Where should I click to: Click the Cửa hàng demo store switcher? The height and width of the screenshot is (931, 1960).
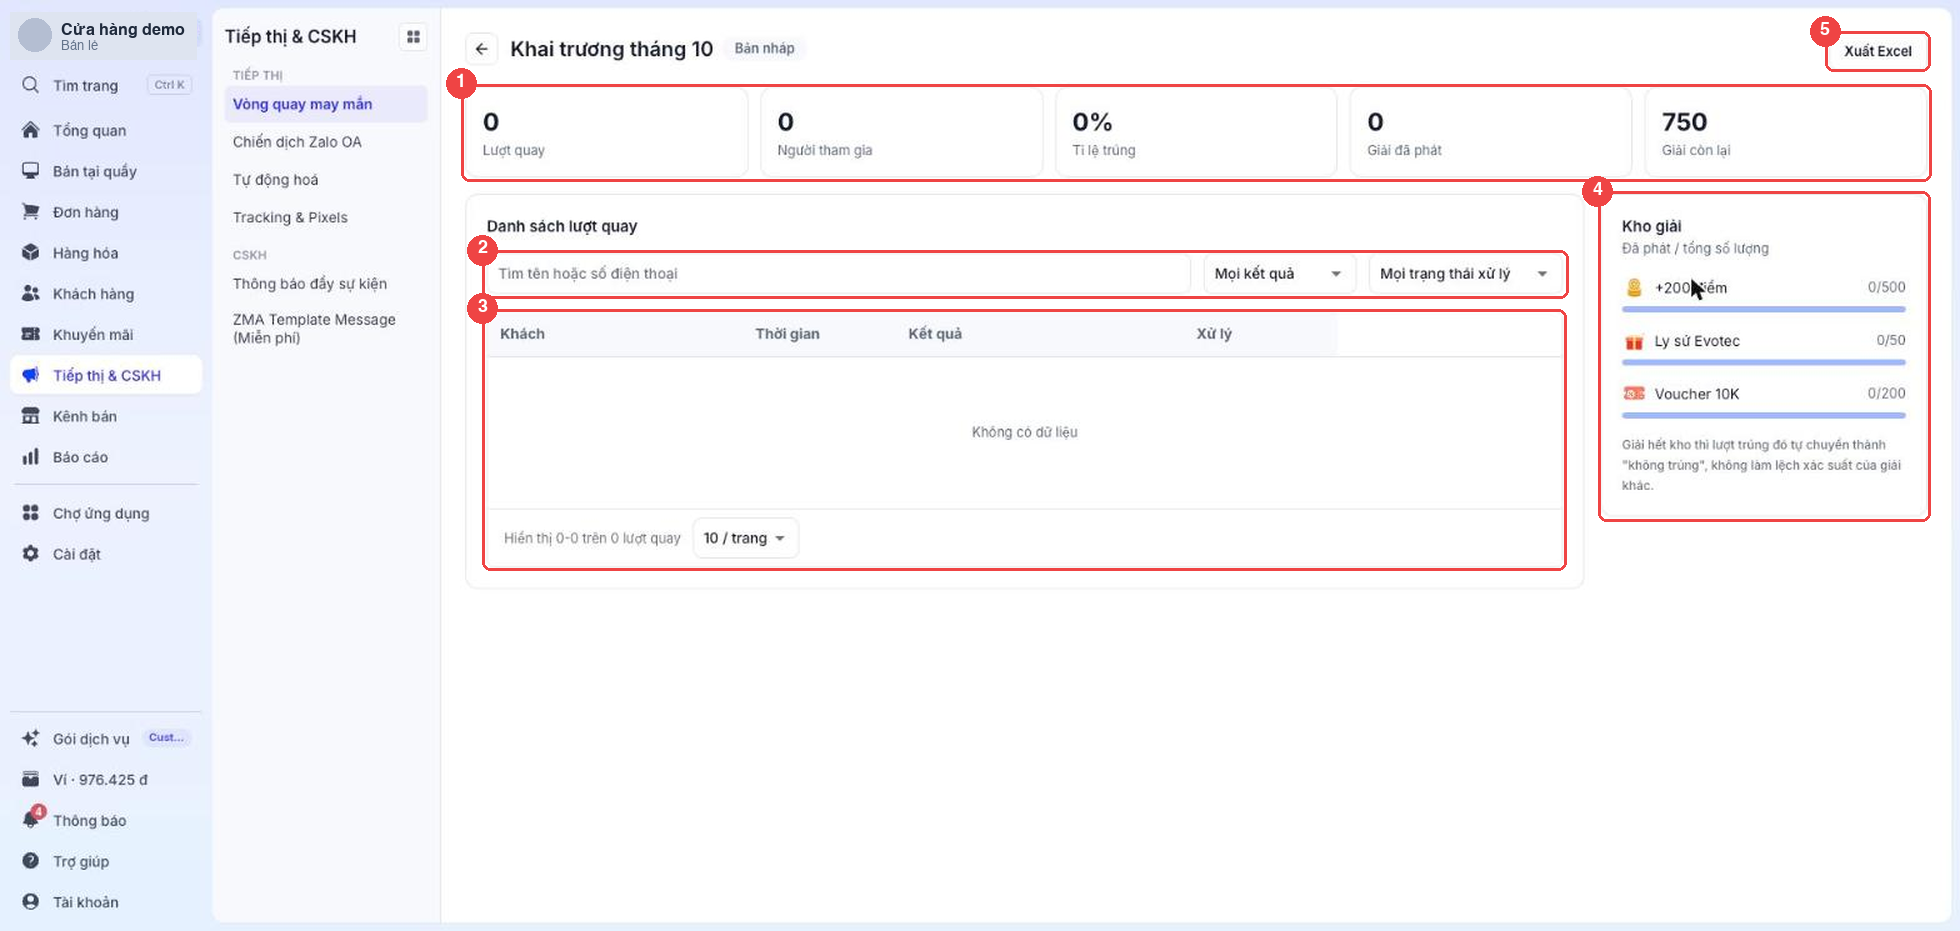coord(105,36)
